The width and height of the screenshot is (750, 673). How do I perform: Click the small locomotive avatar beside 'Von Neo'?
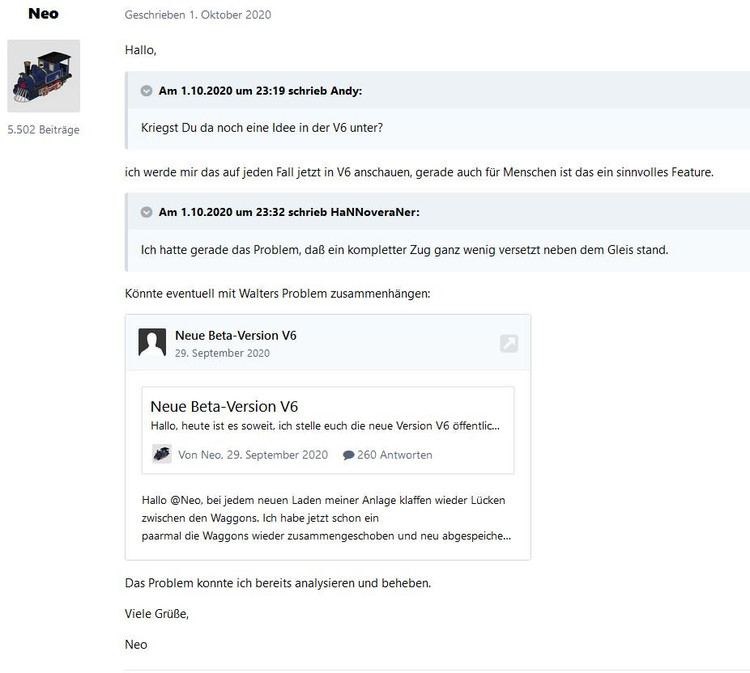[162, 454]
